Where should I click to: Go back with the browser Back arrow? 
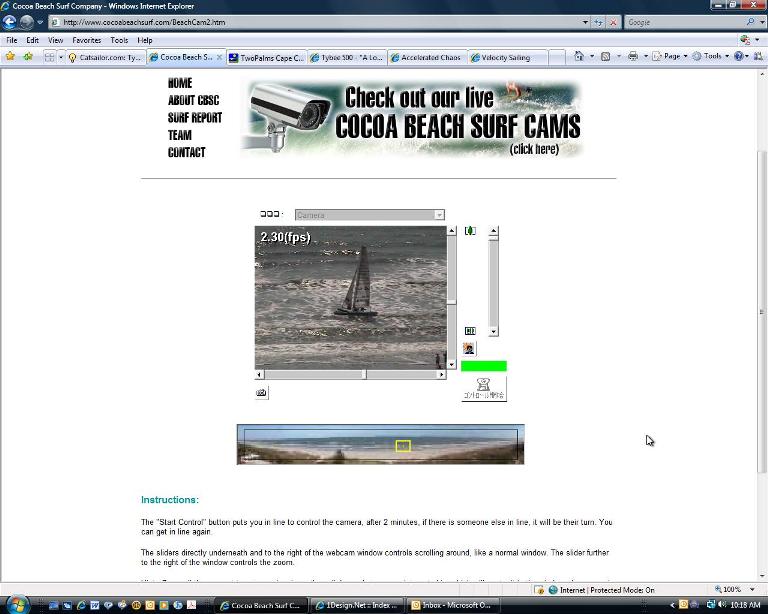[9, 22]
